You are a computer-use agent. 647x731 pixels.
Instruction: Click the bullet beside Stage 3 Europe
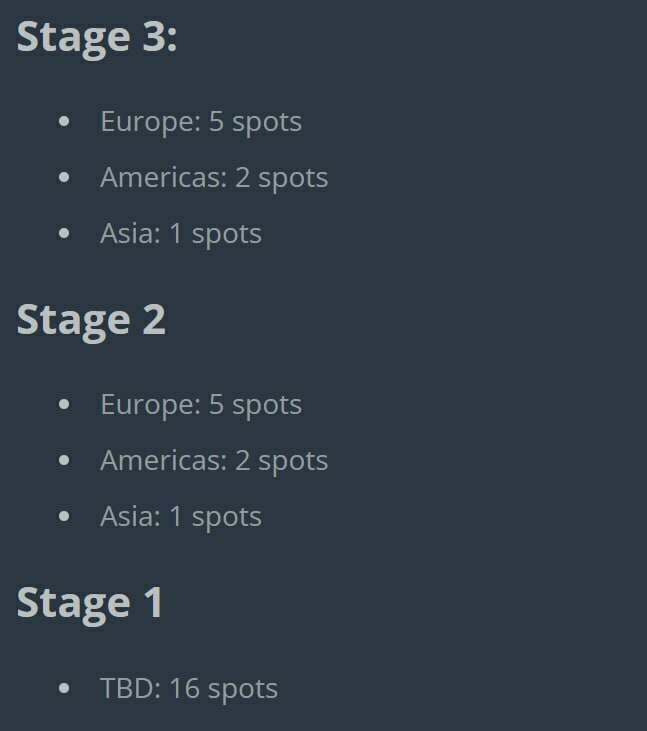click(x=65, y=122)
